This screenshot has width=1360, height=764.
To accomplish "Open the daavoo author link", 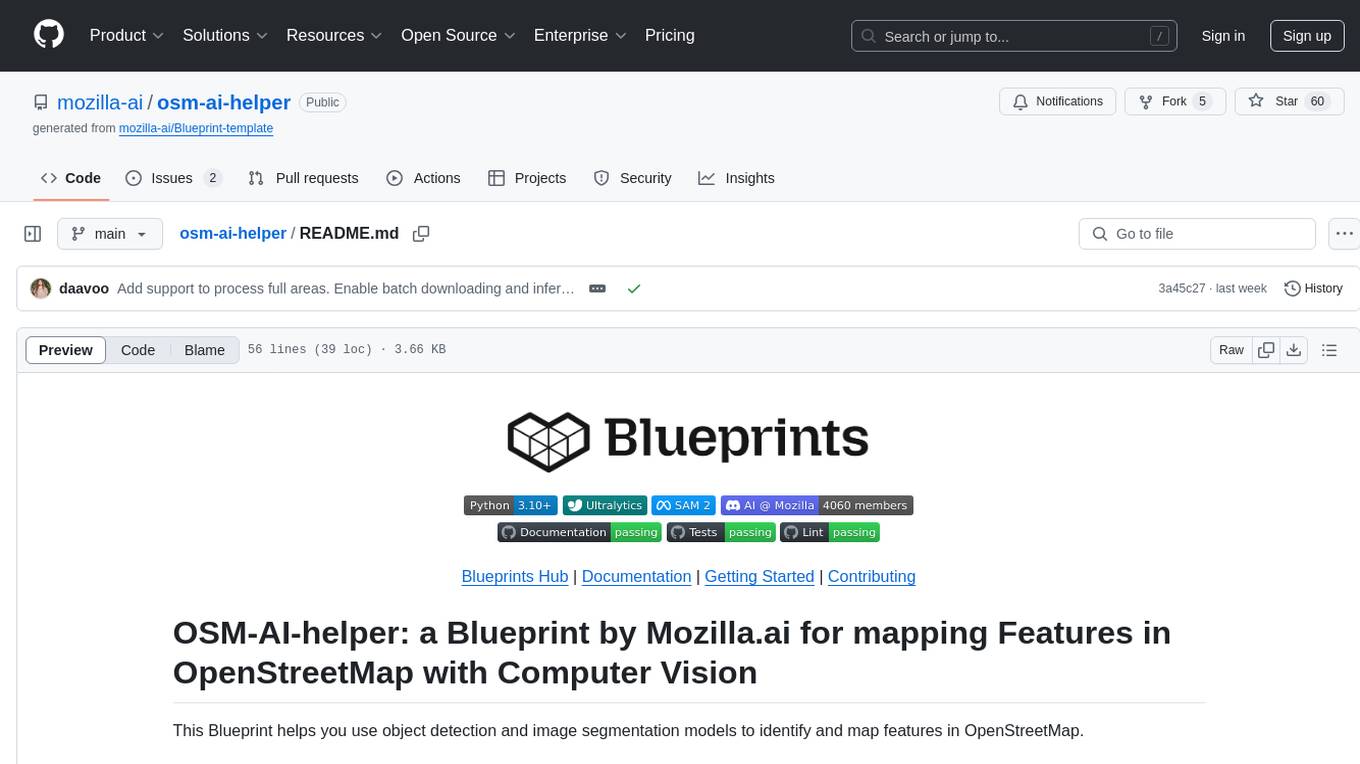I will pyautogui.click(x=83, y=288).
